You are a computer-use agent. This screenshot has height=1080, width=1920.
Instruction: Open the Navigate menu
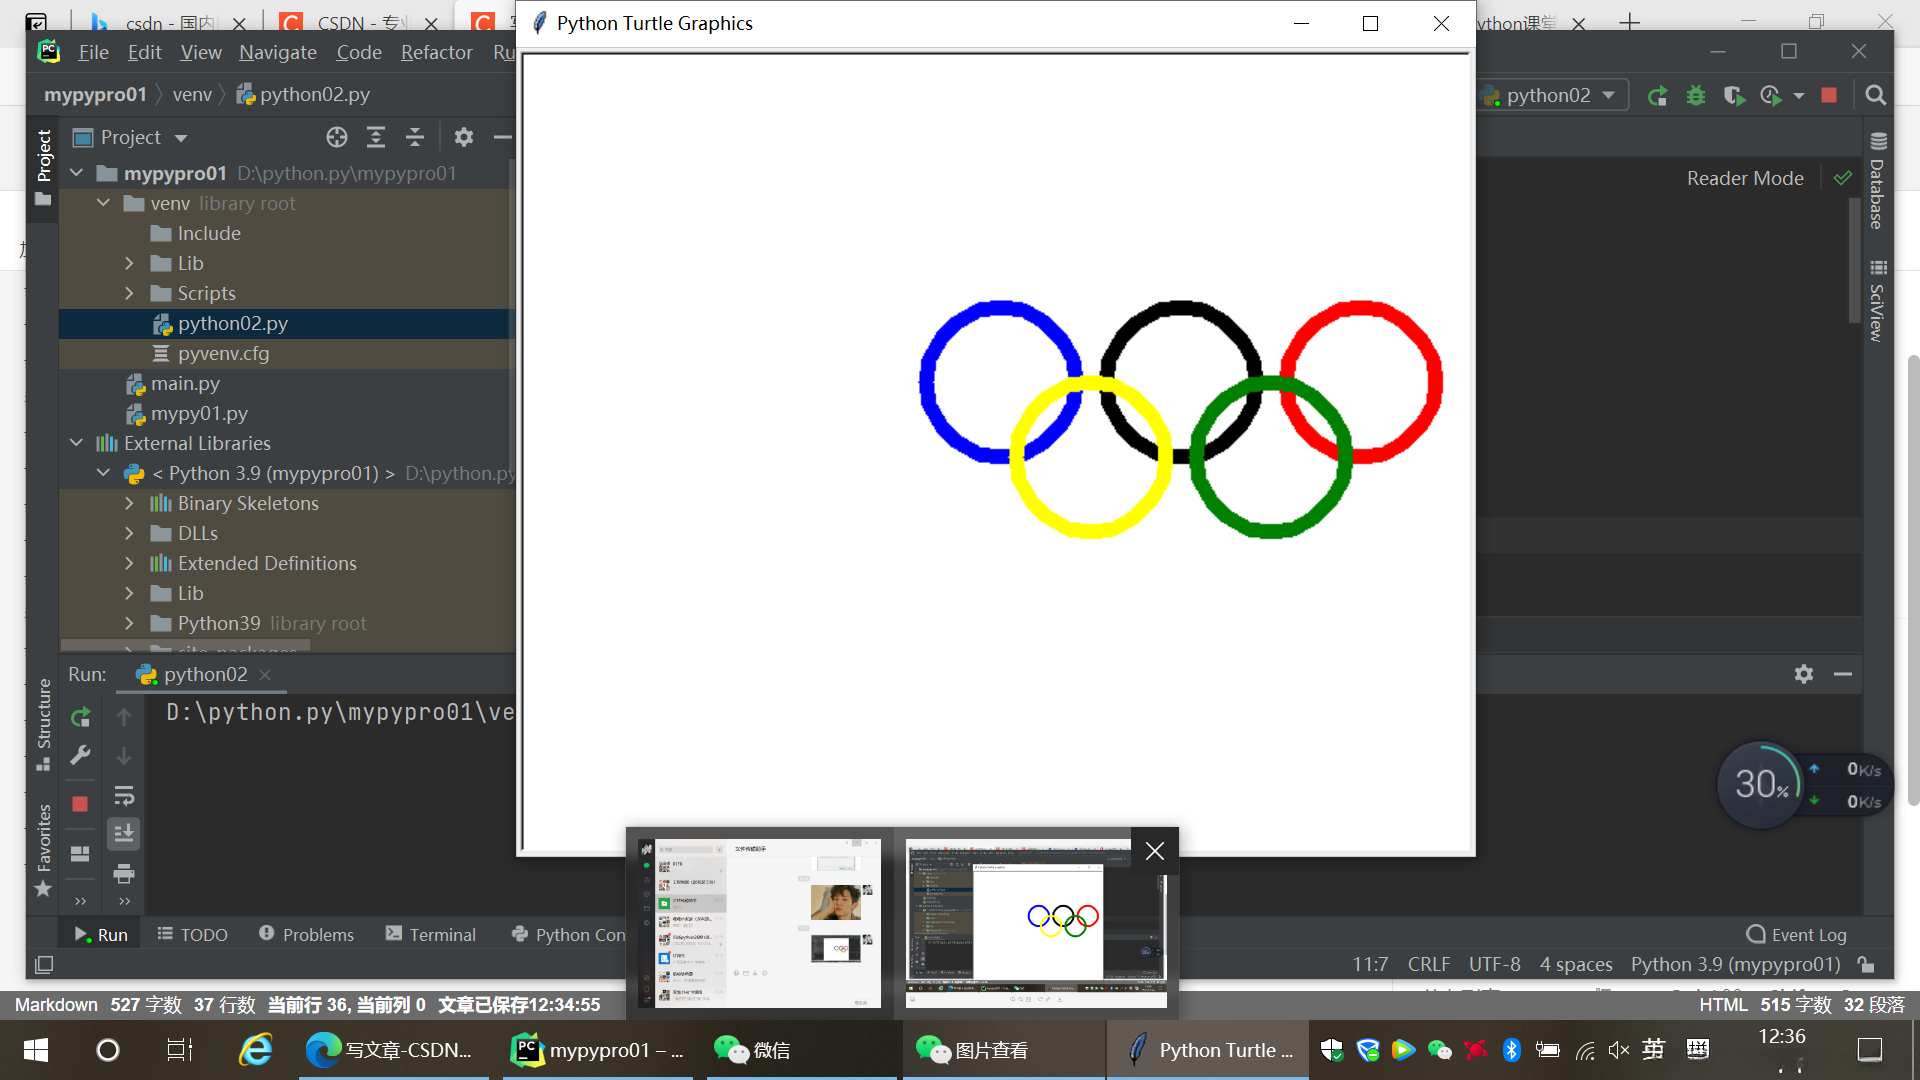pos(277,52)
